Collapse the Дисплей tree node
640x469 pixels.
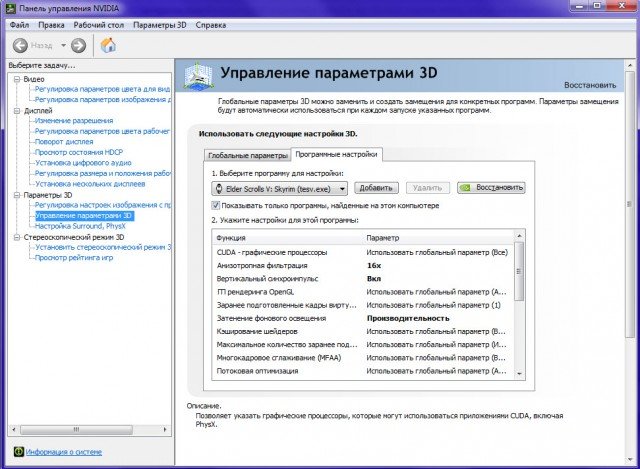[x=17, y=111]
